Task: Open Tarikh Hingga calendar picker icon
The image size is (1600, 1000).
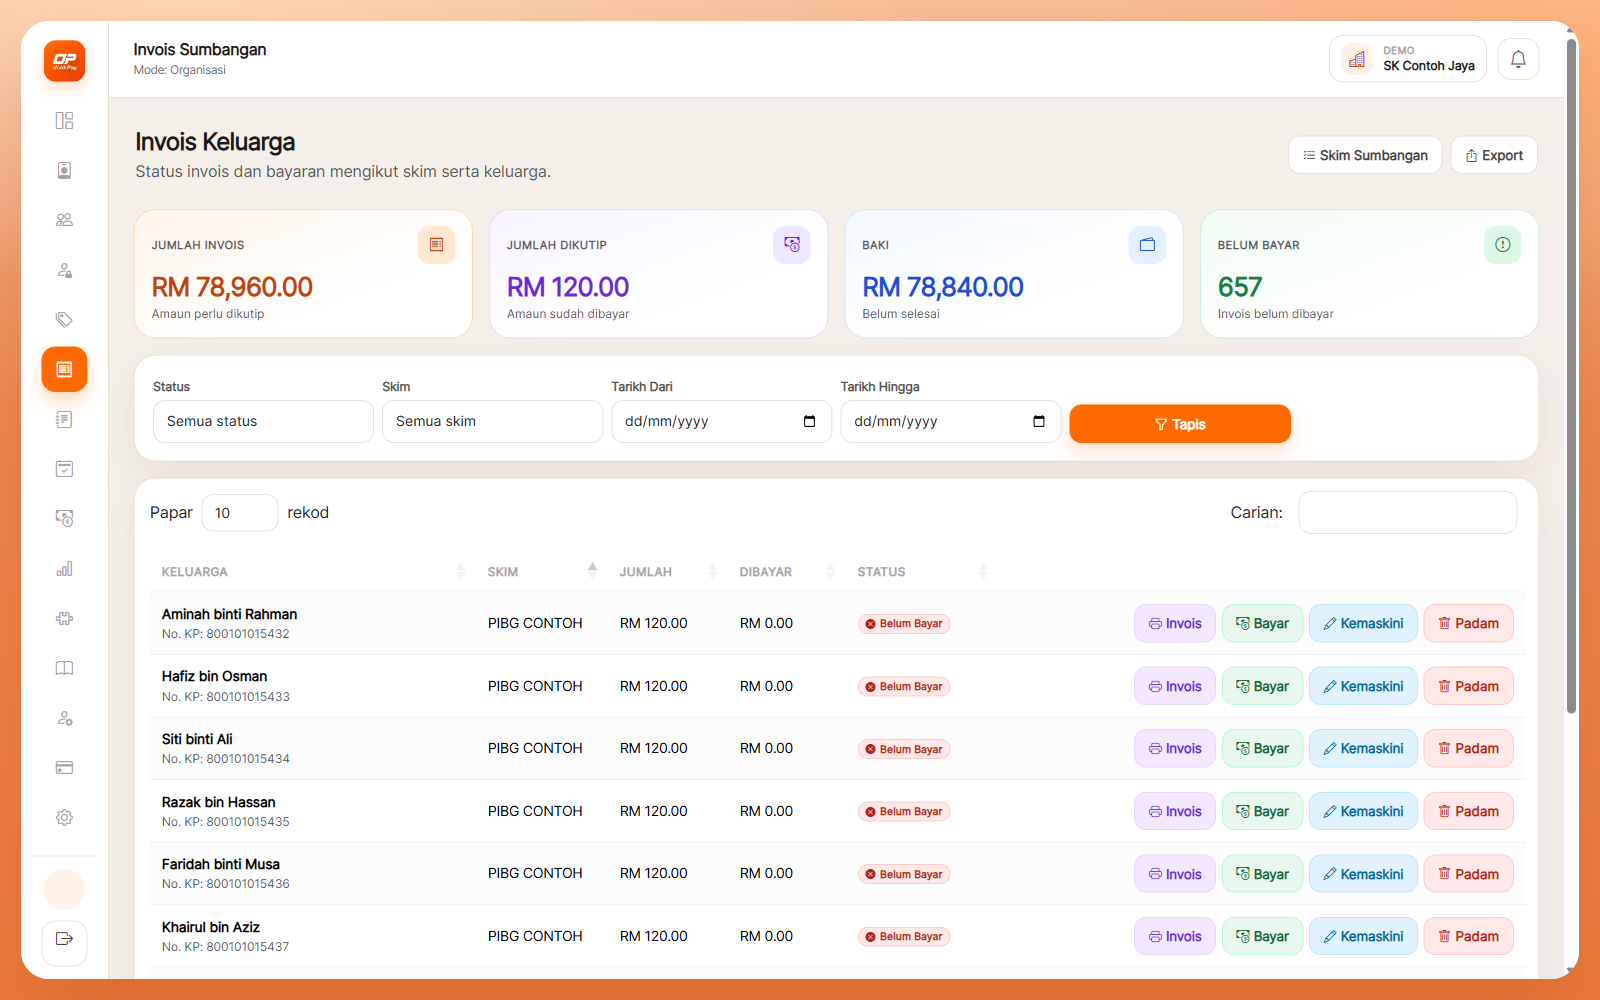Action: pos(1039,421)
